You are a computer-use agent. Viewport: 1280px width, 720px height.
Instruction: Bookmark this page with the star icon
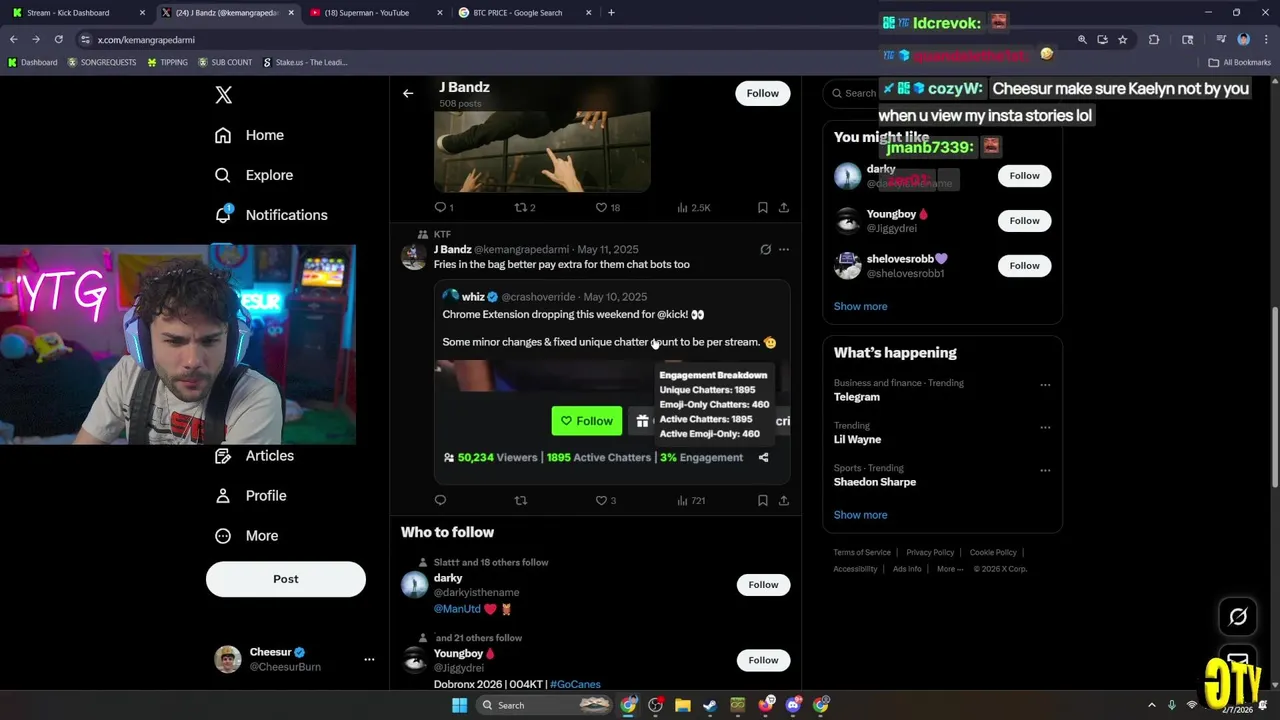(x=1123, y=40)
